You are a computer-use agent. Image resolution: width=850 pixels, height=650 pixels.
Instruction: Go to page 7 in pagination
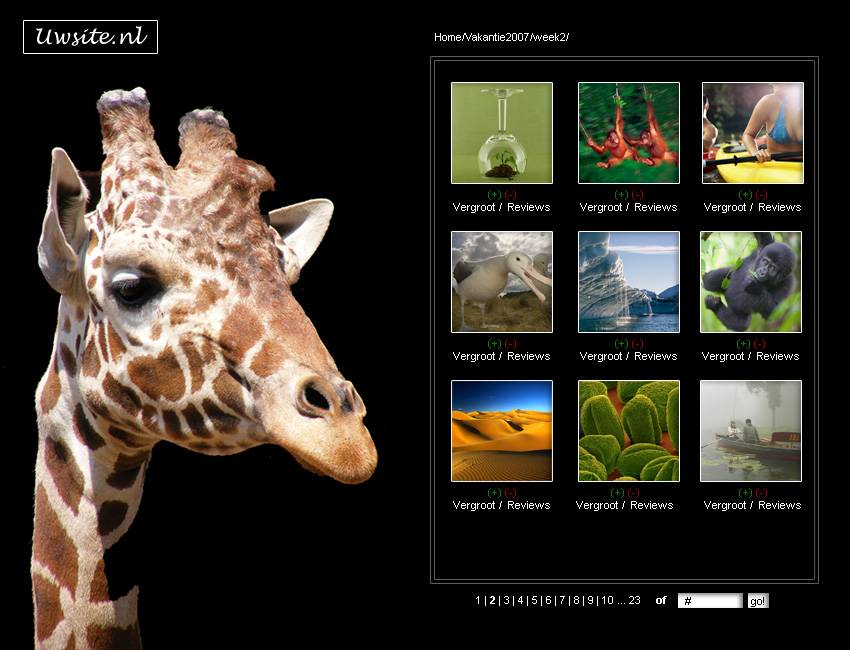[x=563, y=601]
